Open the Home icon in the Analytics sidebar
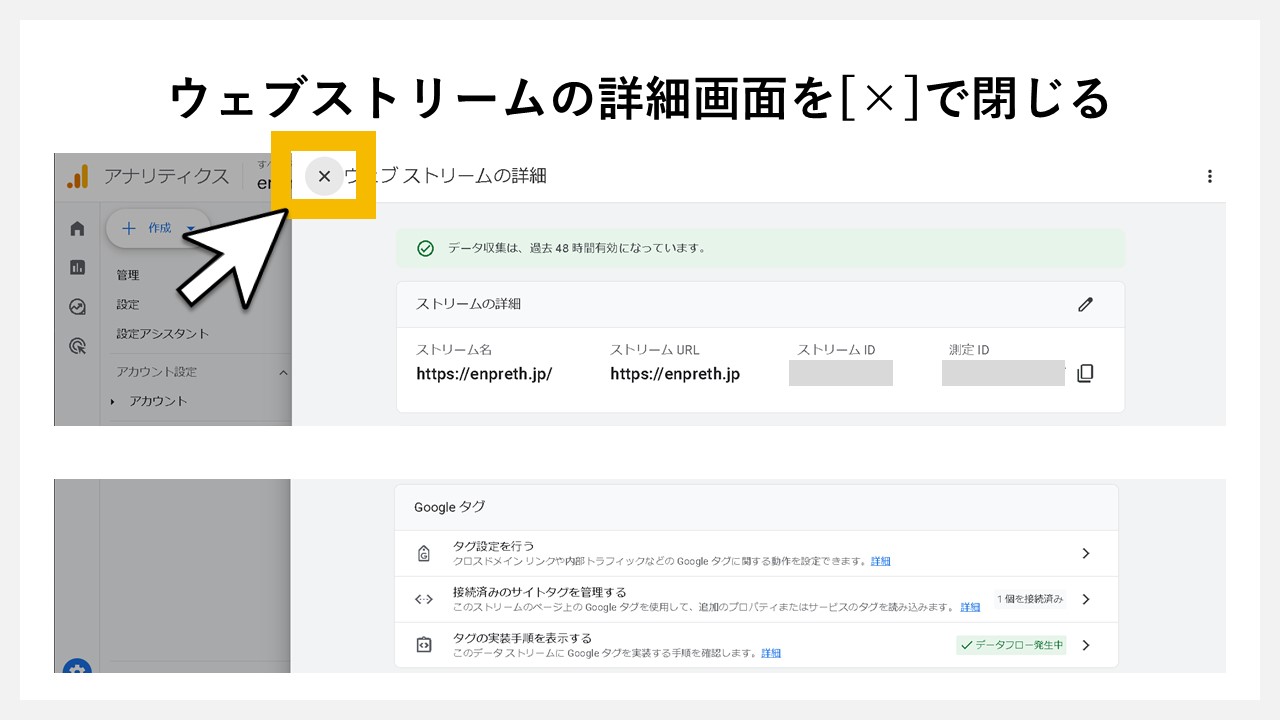This screenshot has width=1280, height=720. (77, 228)
